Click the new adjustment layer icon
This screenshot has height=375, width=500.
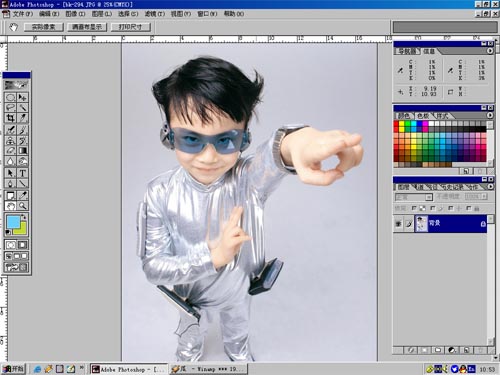point(452,350)
